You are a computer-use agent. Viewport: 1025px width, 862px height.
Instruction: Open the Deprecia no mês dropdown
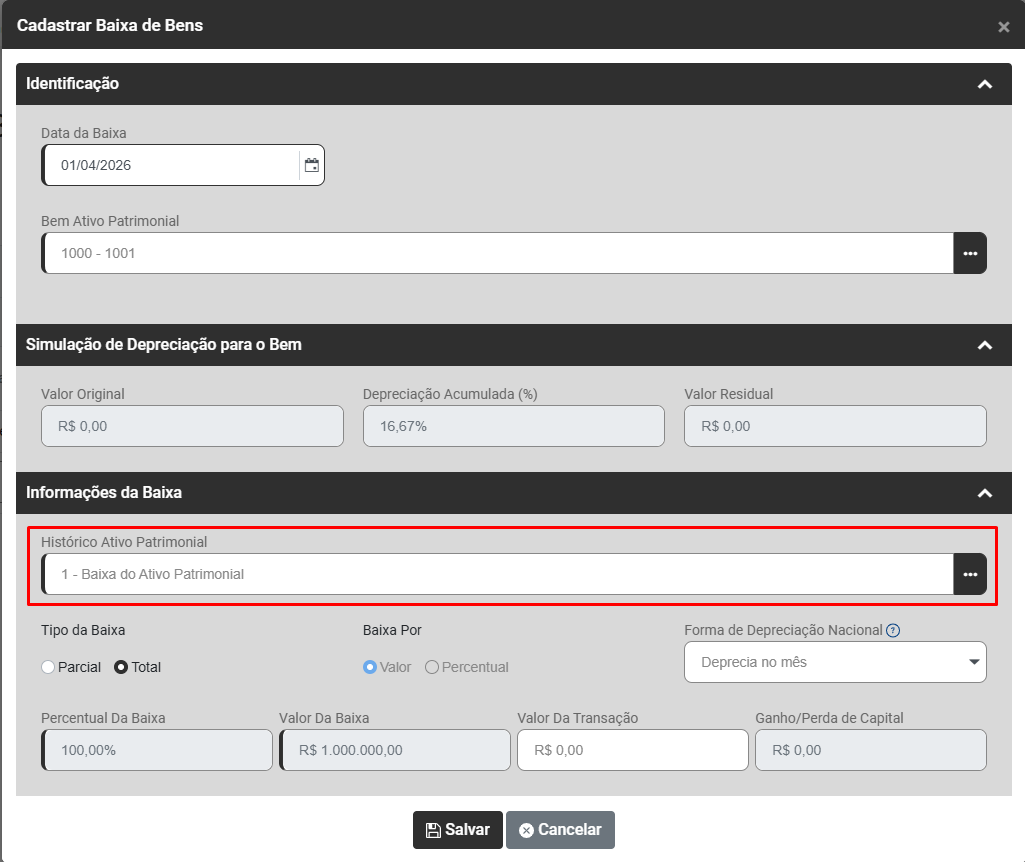tap(834, 662)
